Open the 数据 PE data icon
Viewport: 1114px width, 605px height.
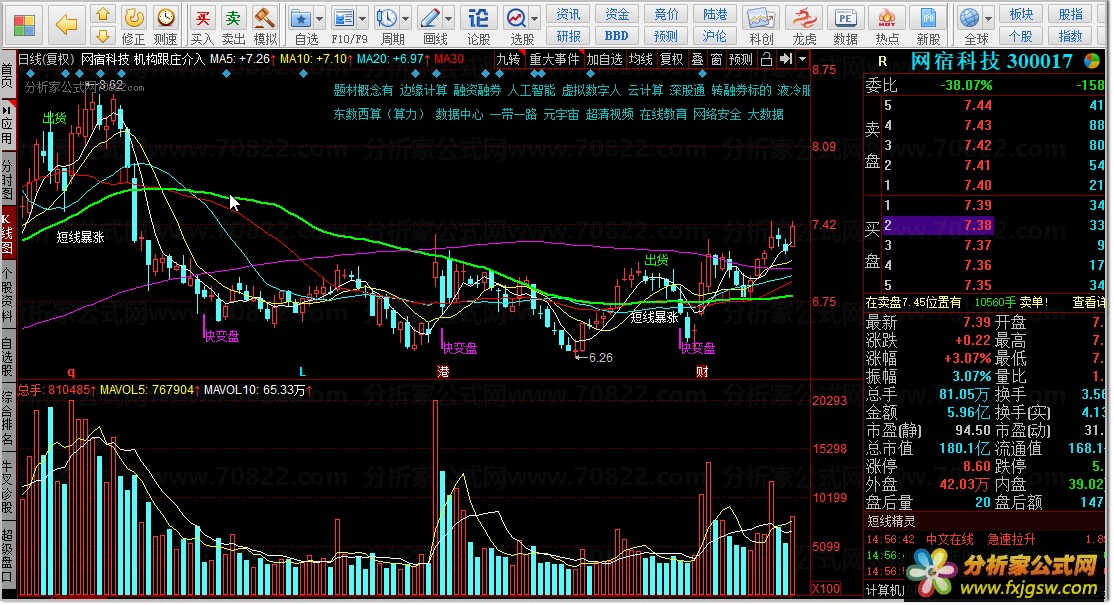coord(845,18)
